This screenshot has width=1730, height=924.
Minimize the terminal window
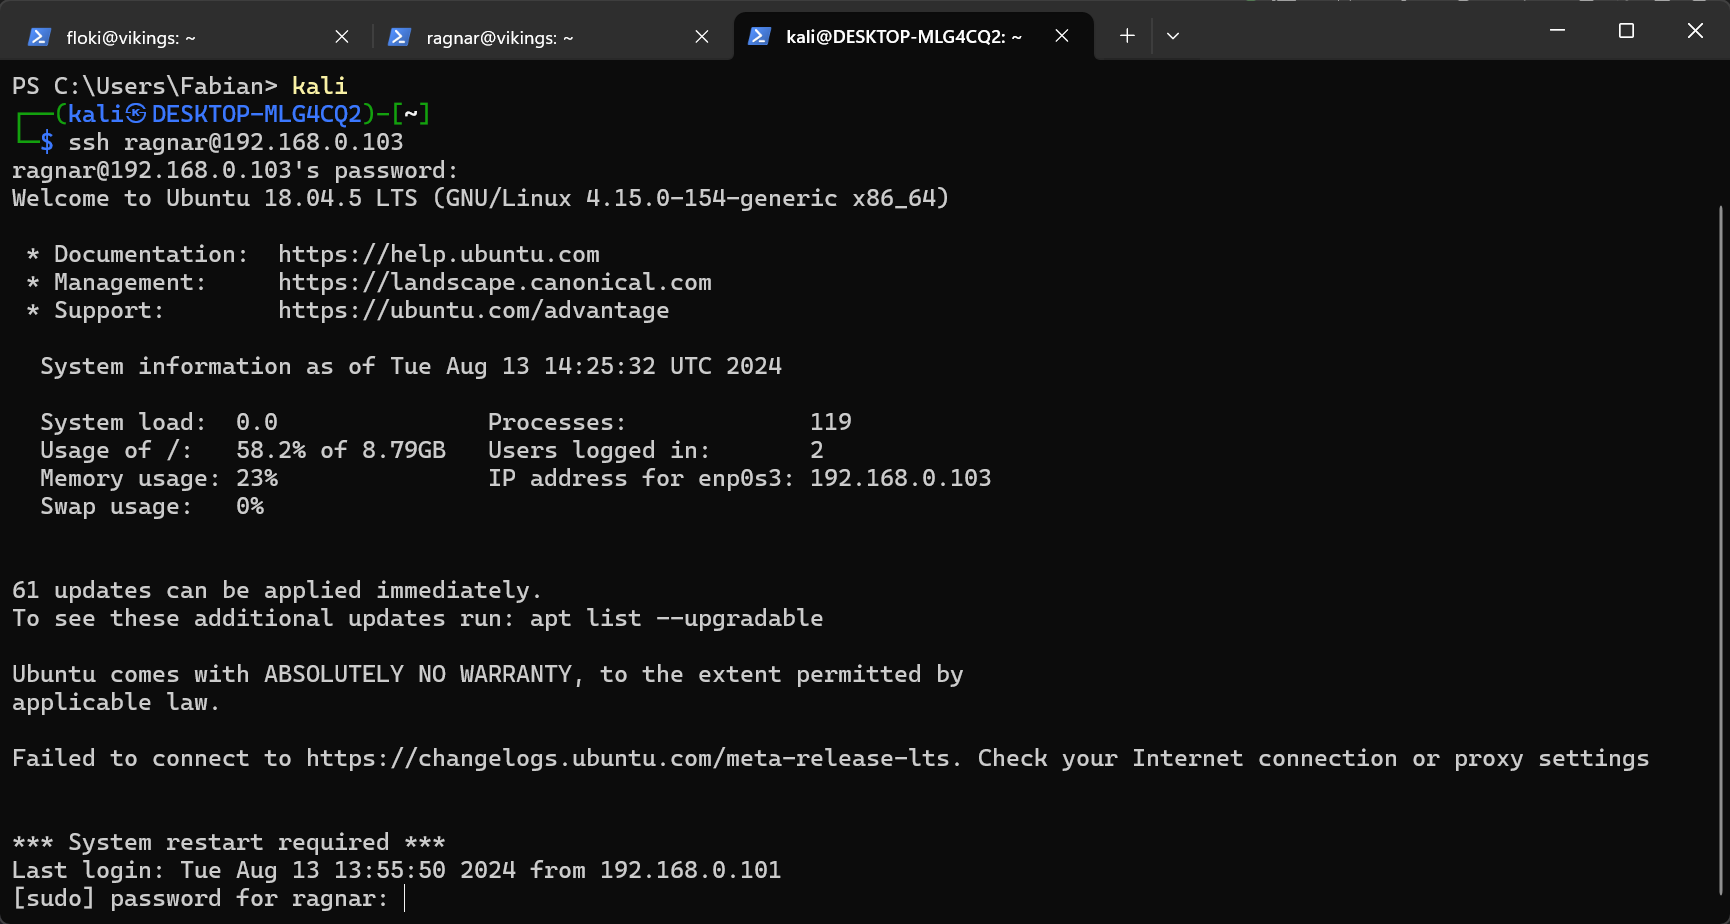coord(1557,31)
